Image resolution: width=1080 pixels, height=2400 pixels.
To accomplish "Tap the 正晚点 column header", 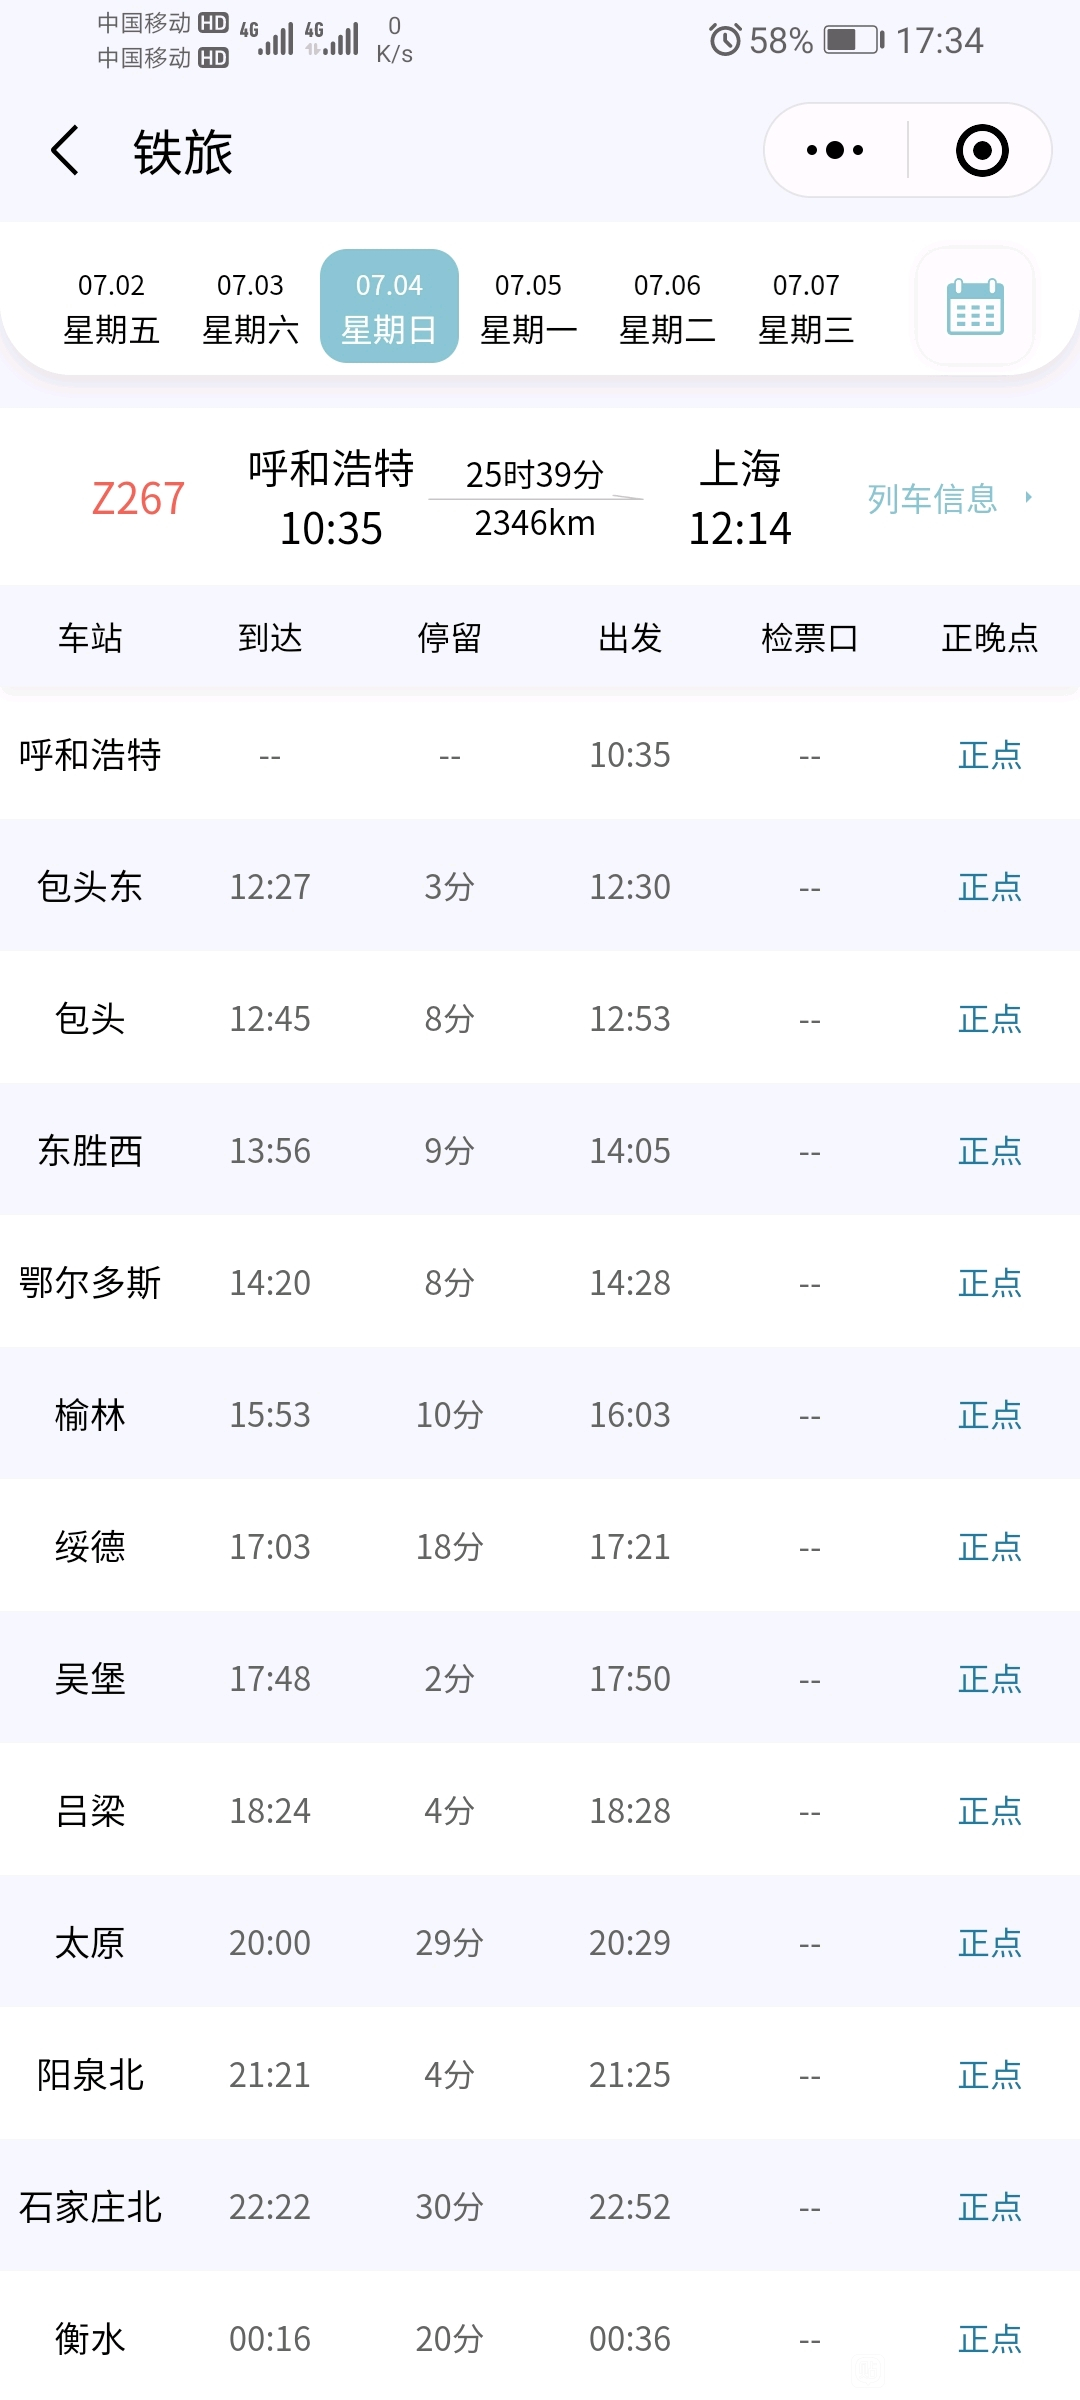I will coord(990,638).
